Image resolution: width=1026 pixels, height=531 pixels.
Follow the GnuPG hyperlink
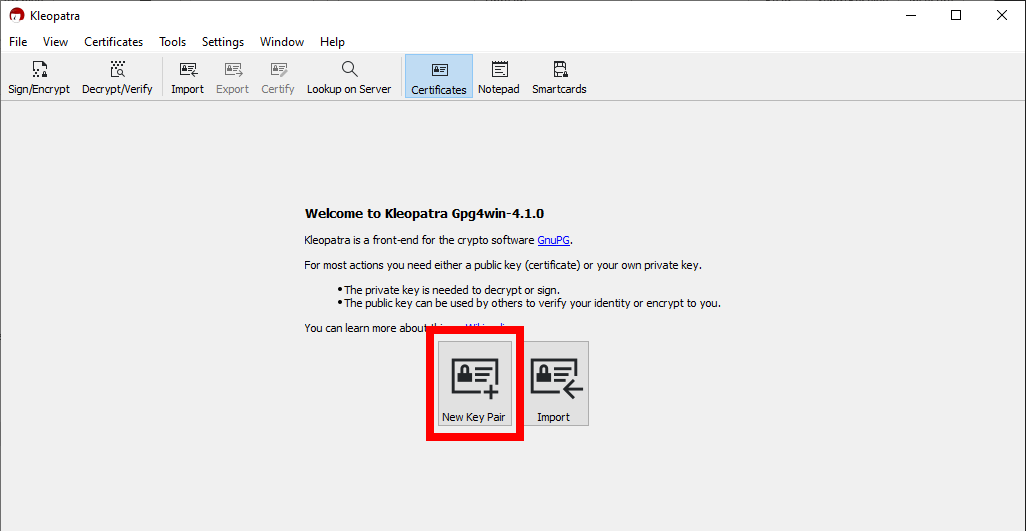click(x=554, y=240)
